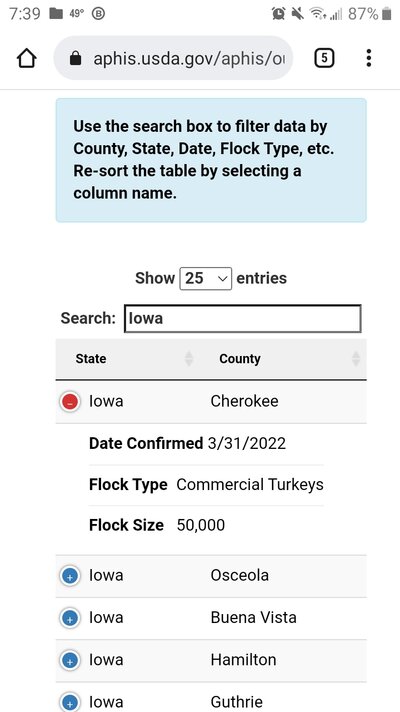
Task: Expand the Buena Vista row details
Action: pos(70,618)
